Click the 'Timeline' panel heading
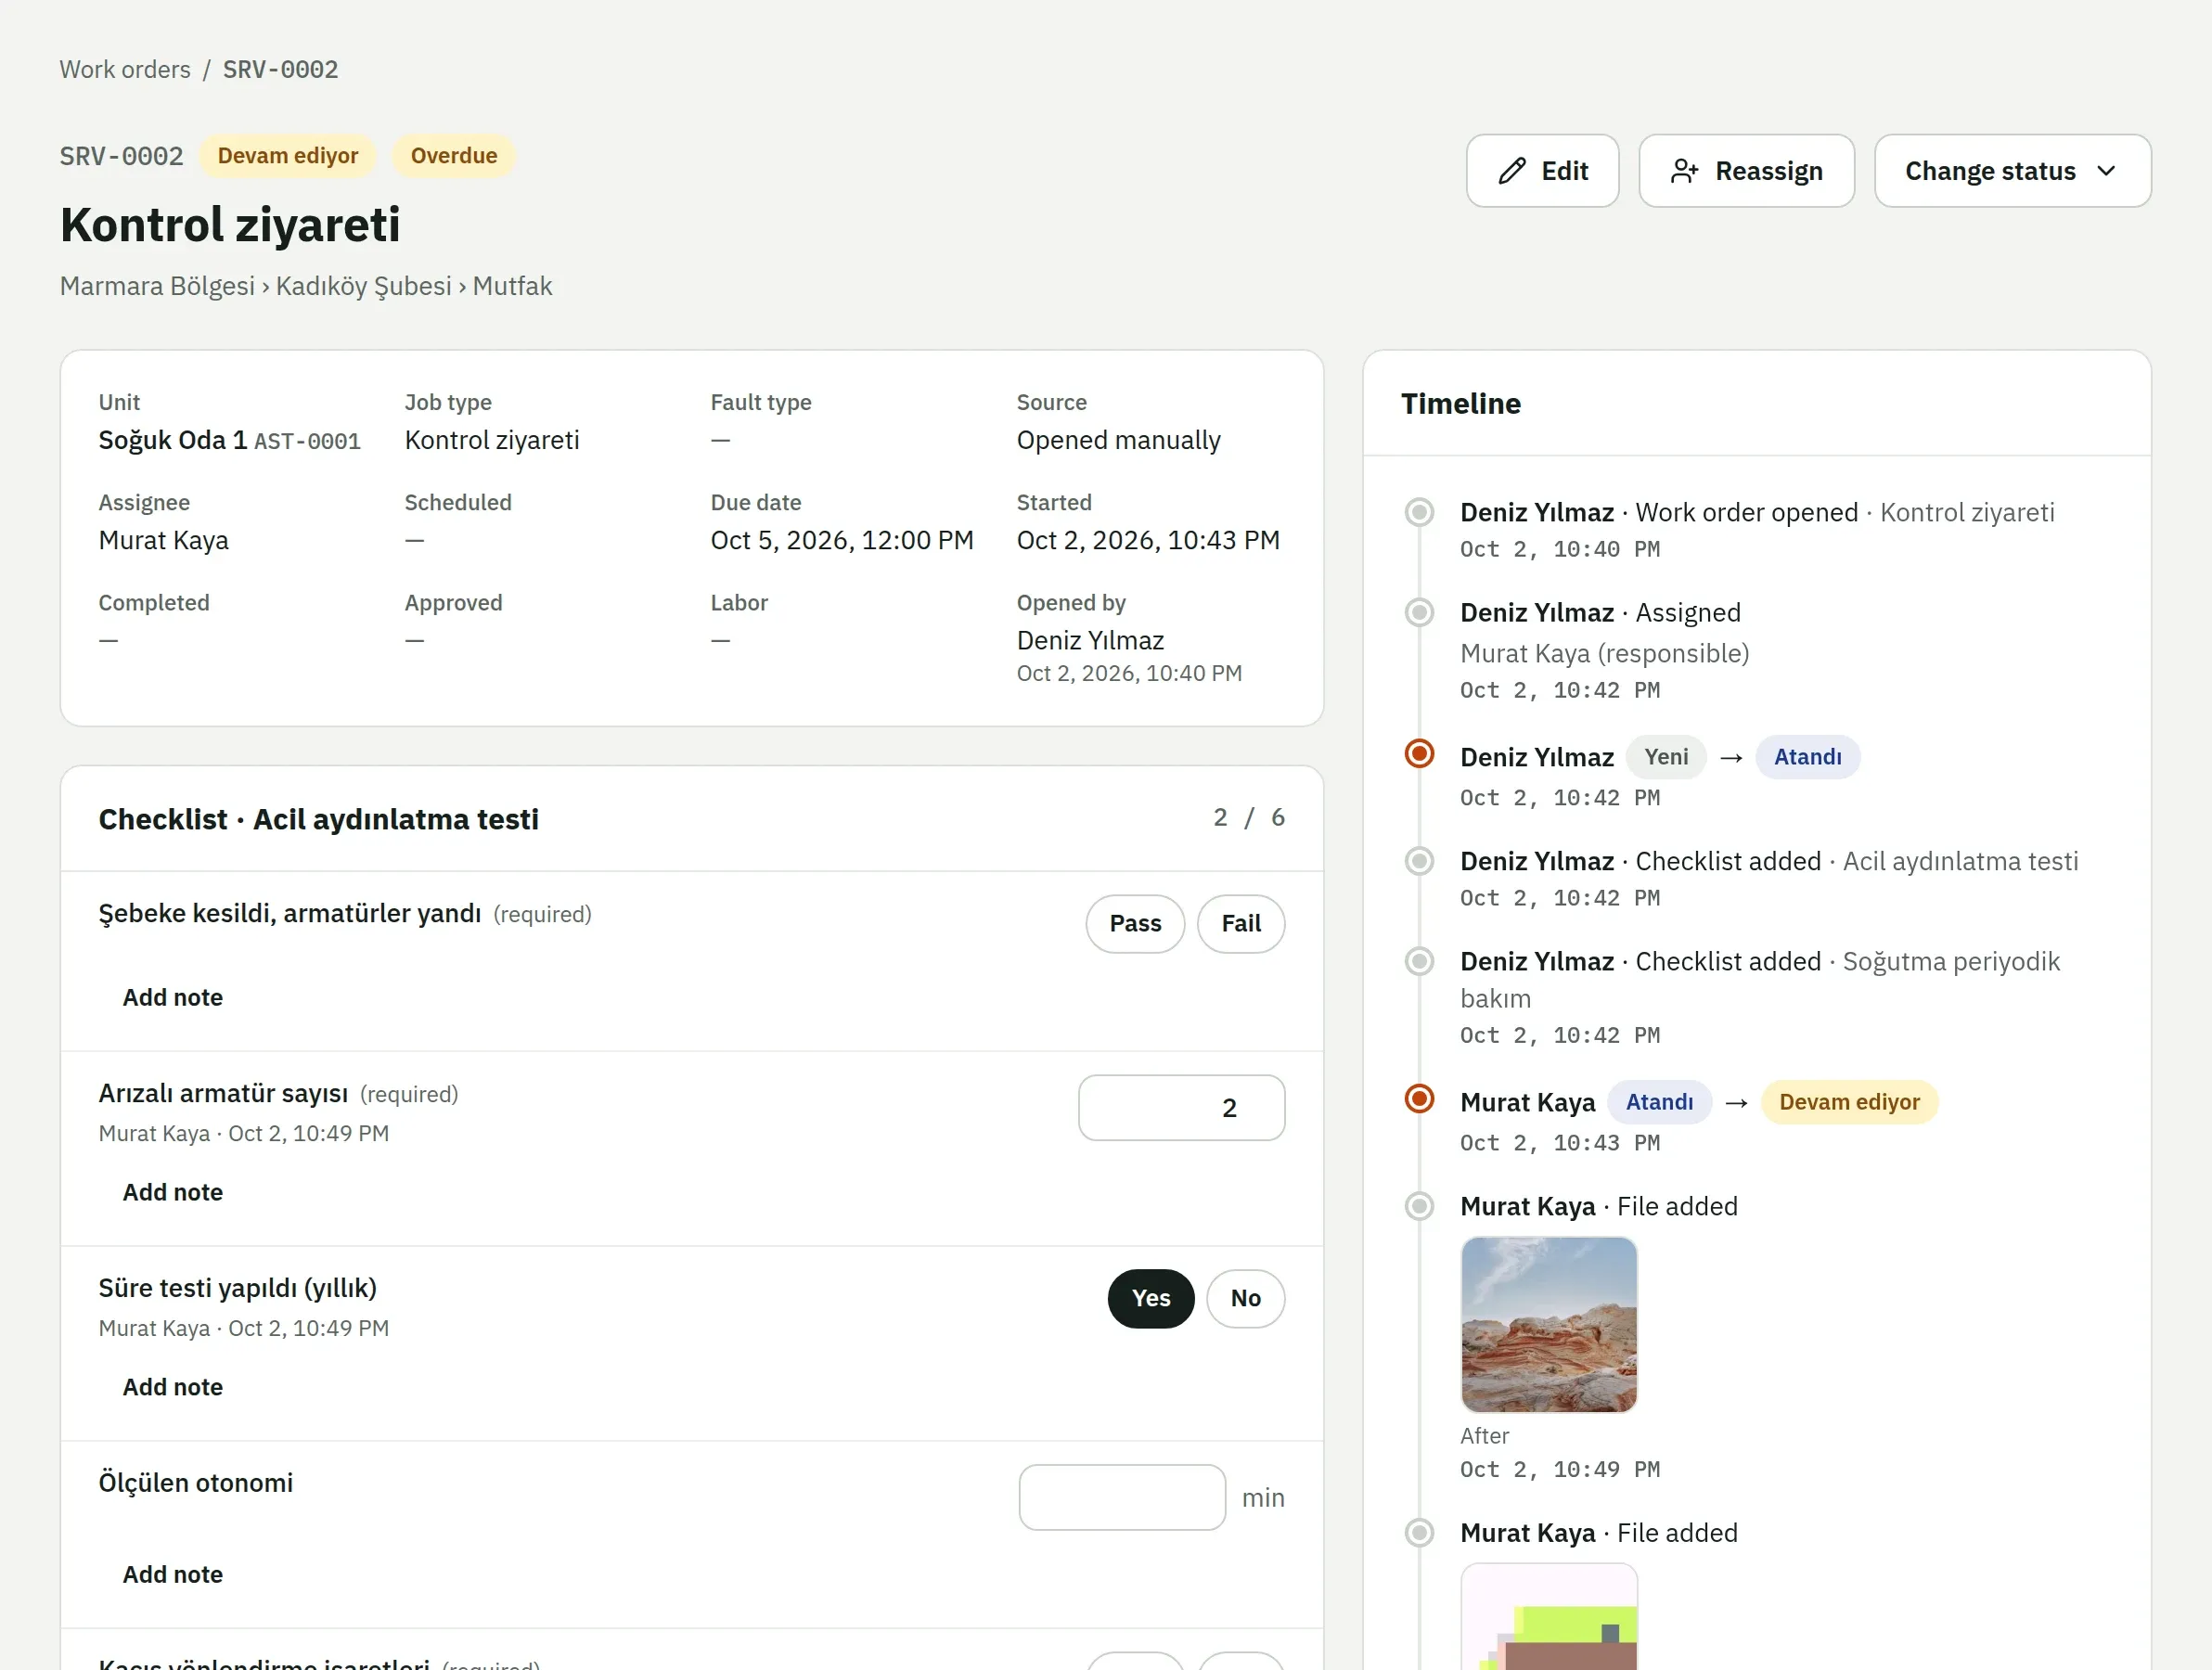This screenshot has width=2212, height=1670. (1460, 403)
